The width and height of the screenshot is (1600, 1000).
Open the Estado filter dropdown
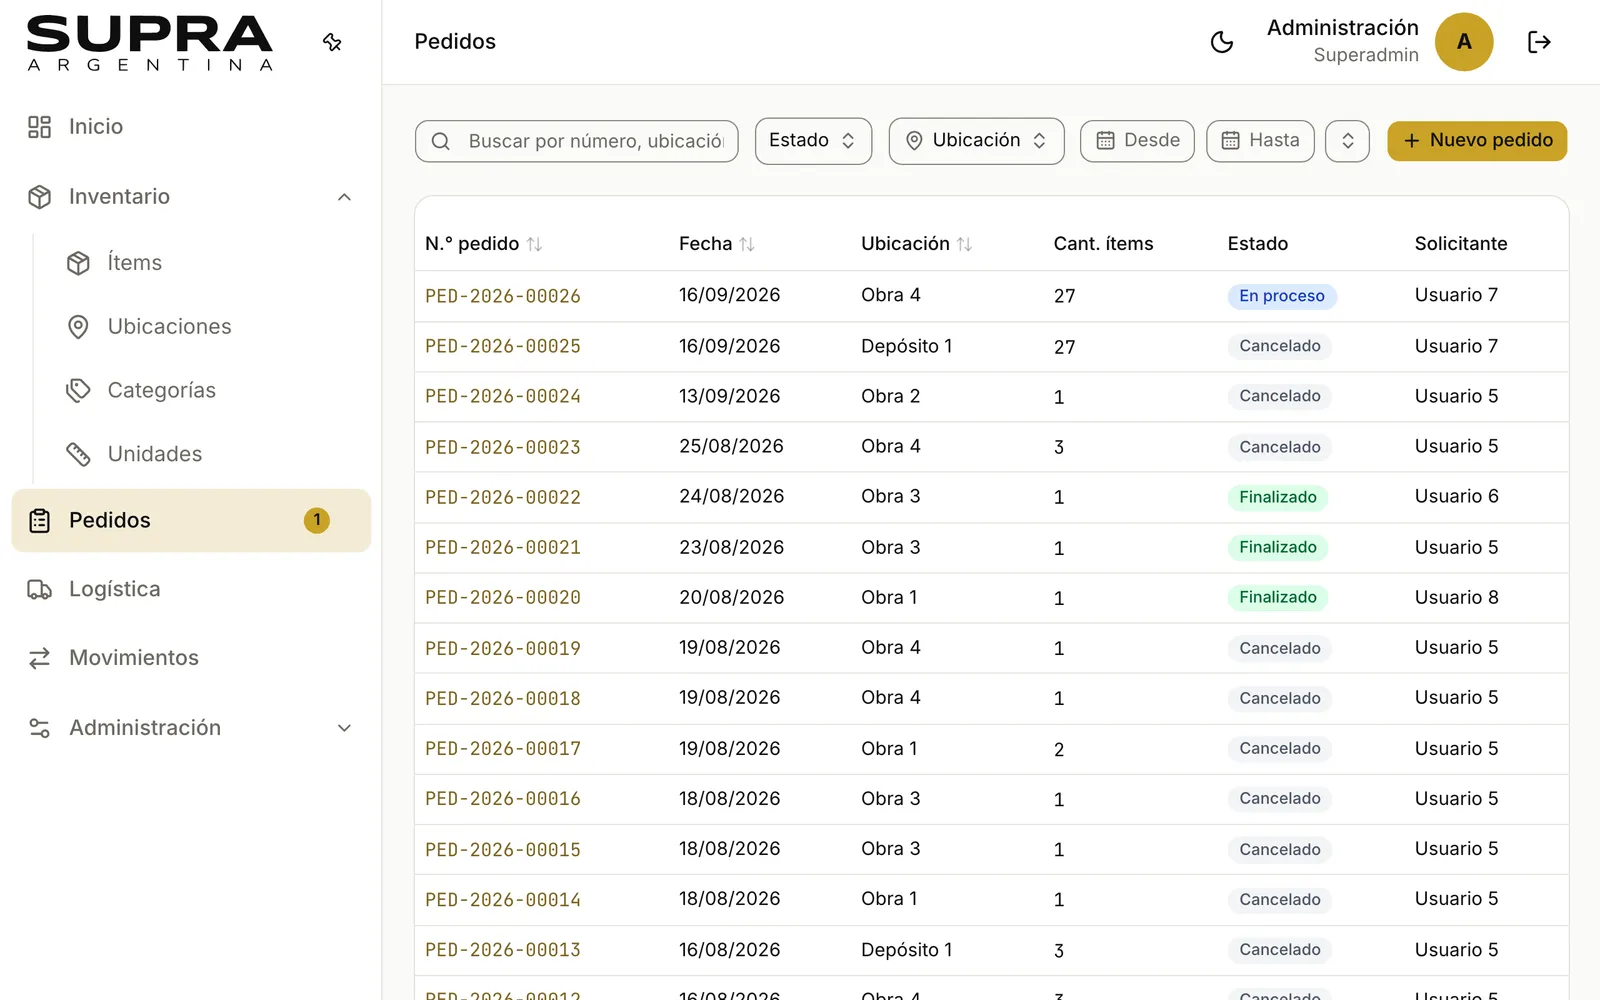(x=813, y=141)
